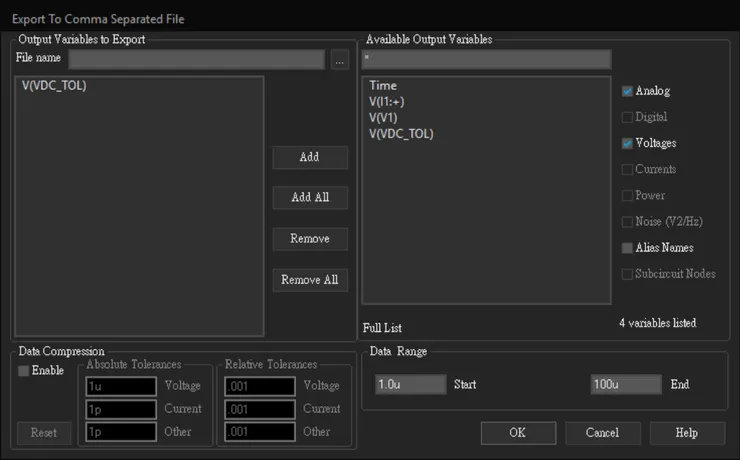Click relative tolerance Voltage field .001
Viewport: 740px width, 460px height.
click(x=260, y=386)
